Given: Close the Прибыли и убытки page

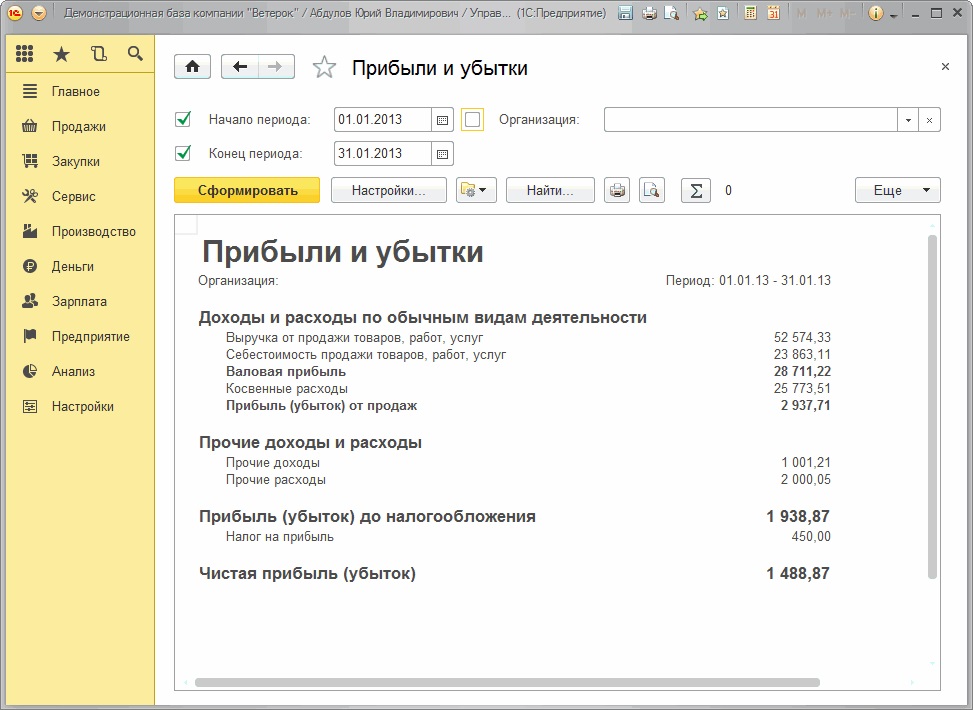Looking at the screenshot, I should point(945,66).
